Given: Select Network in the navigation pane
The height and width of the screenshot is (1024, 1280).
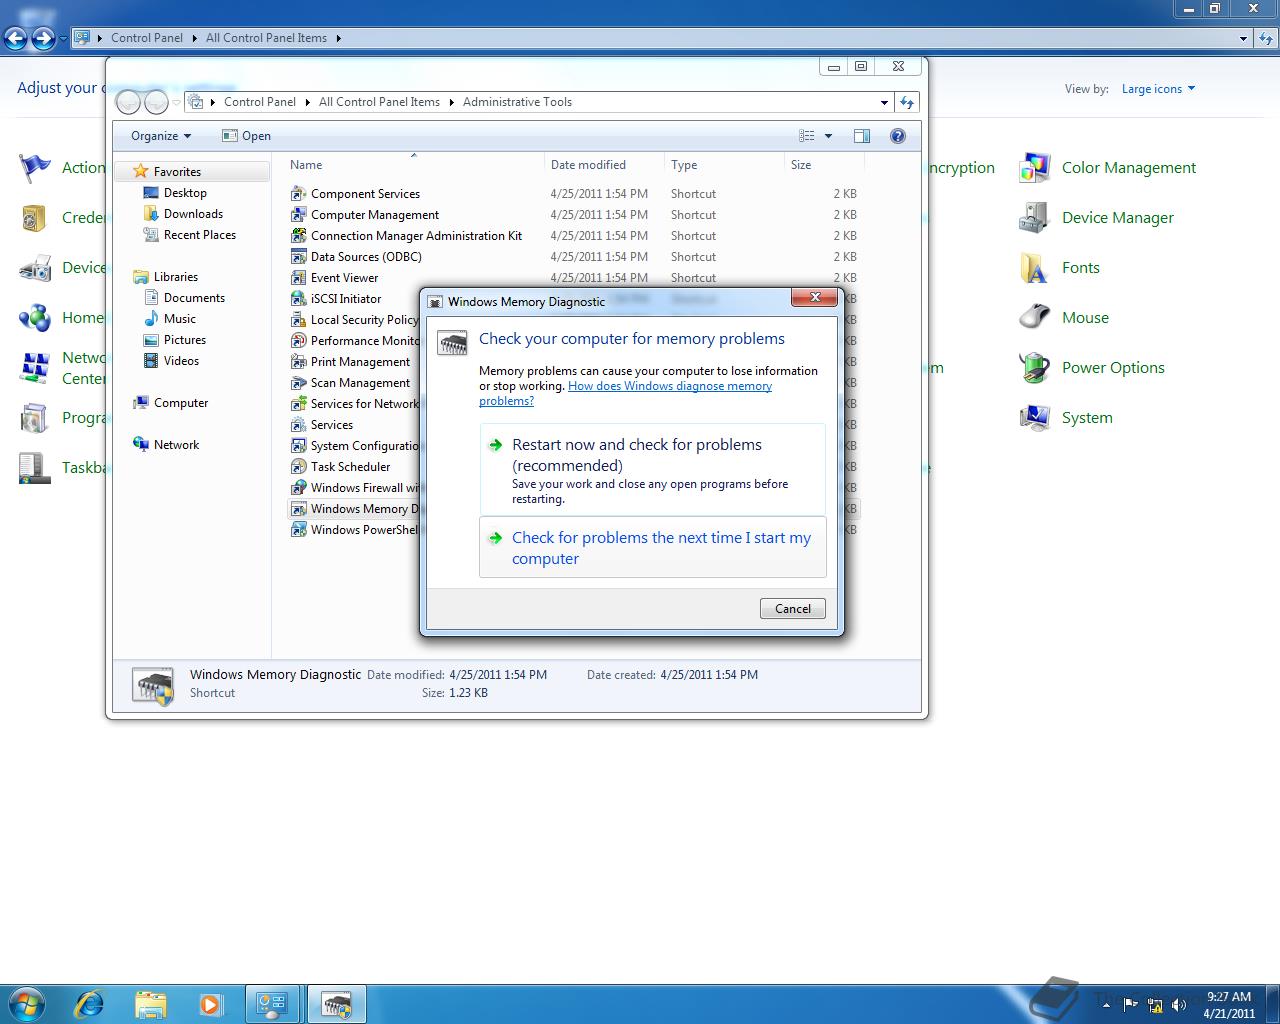Looking at the screenshot, I should point(166,445).
